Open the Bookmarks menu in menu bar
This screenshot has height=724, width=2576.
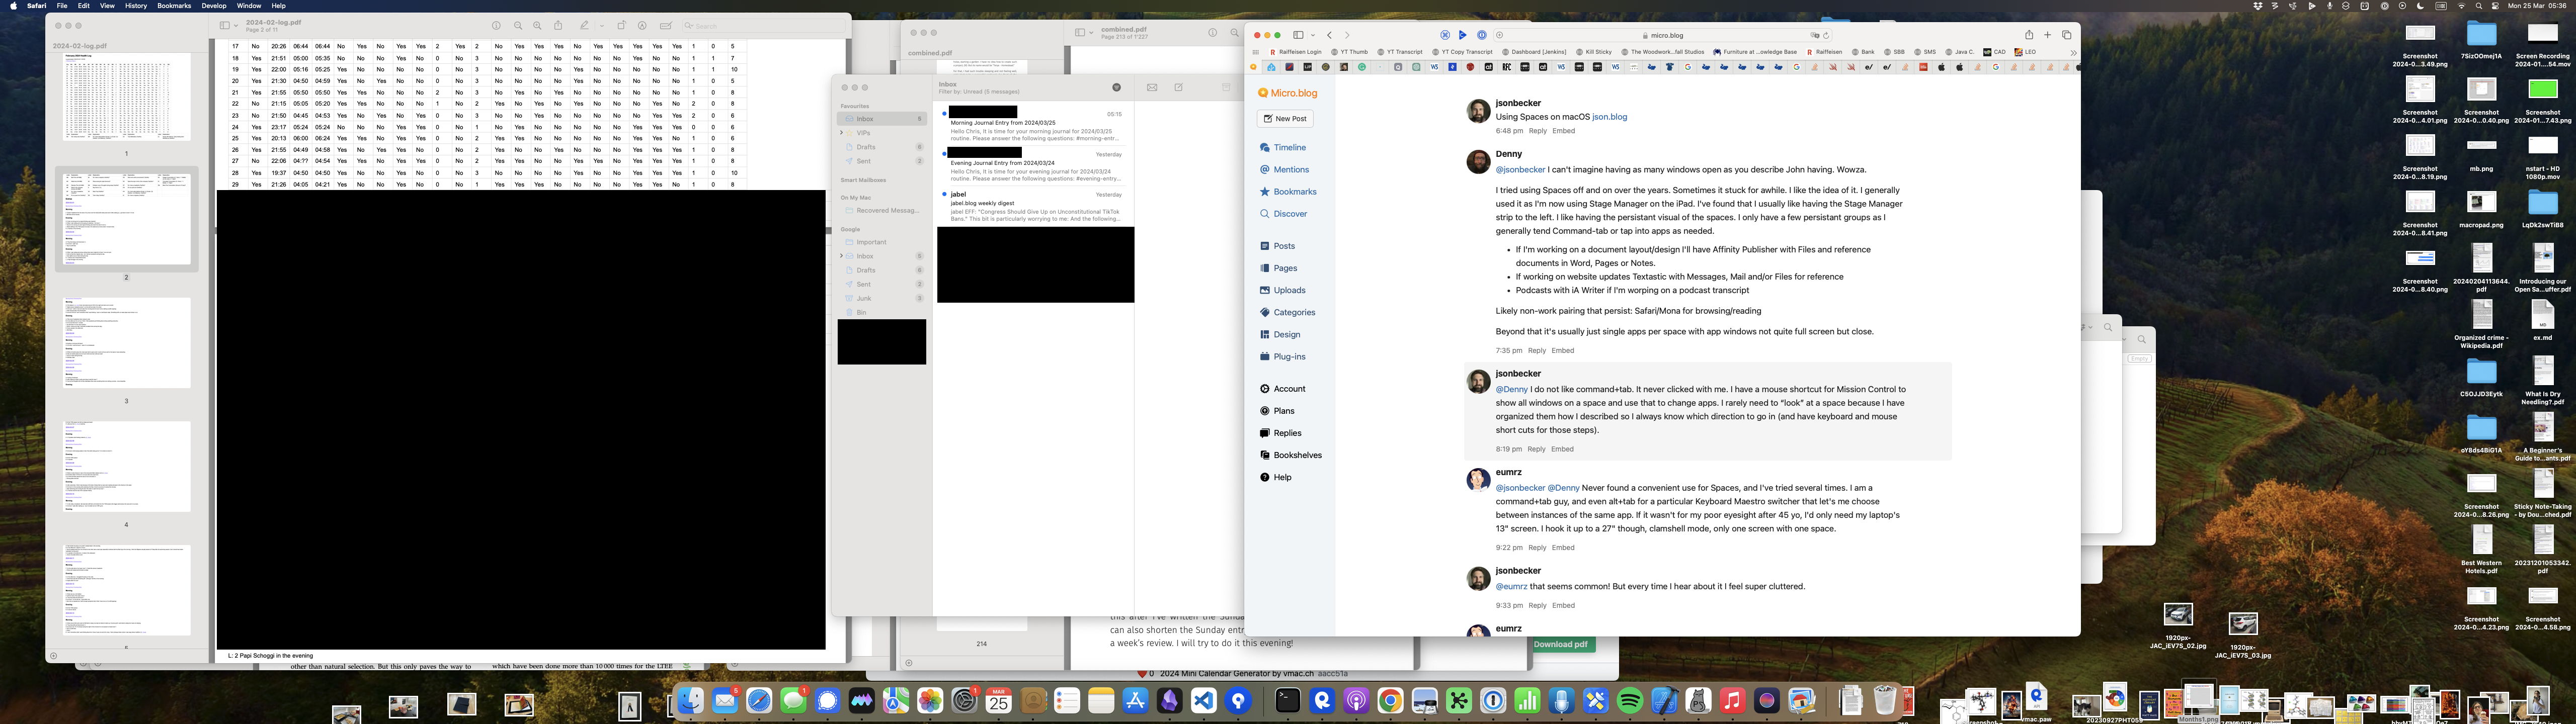(x=174, y=6)
